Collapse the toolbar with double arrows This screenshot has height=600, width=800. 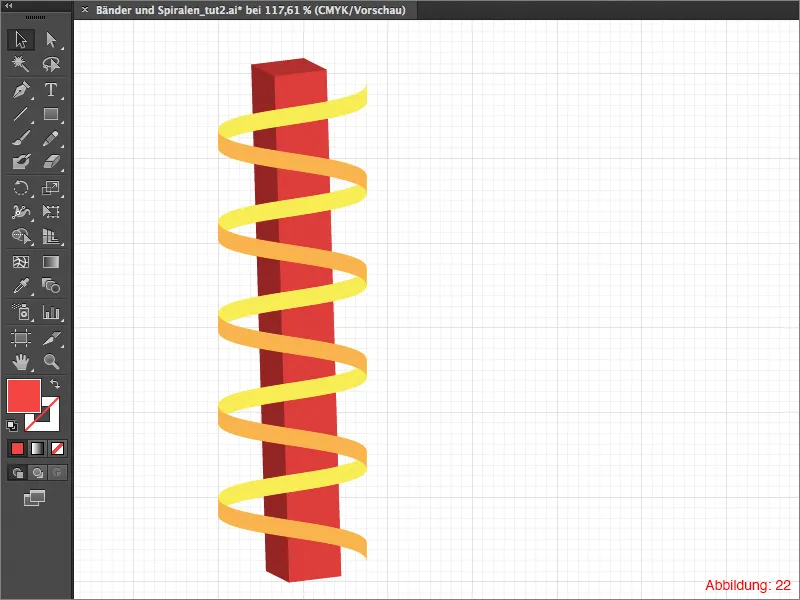click(x=8, y=7)
